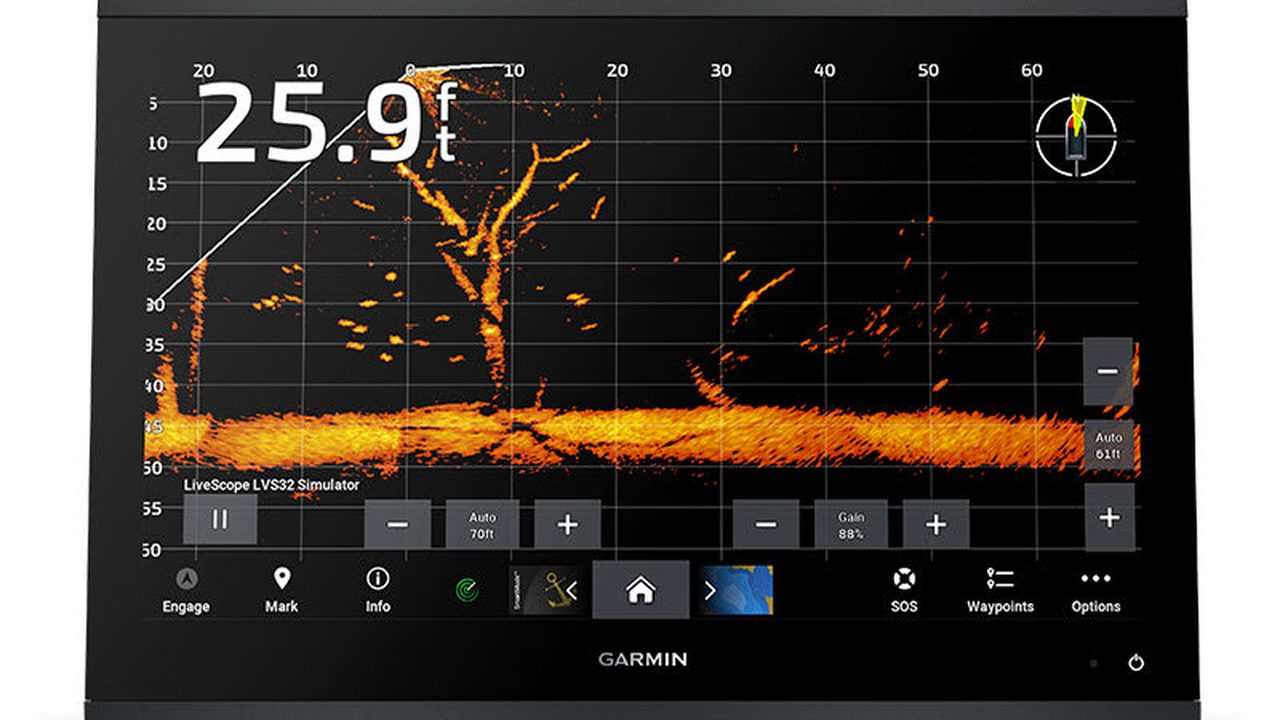
Task: Tap the Auto 70ft forward range button
Action: (x=482, y=524)
